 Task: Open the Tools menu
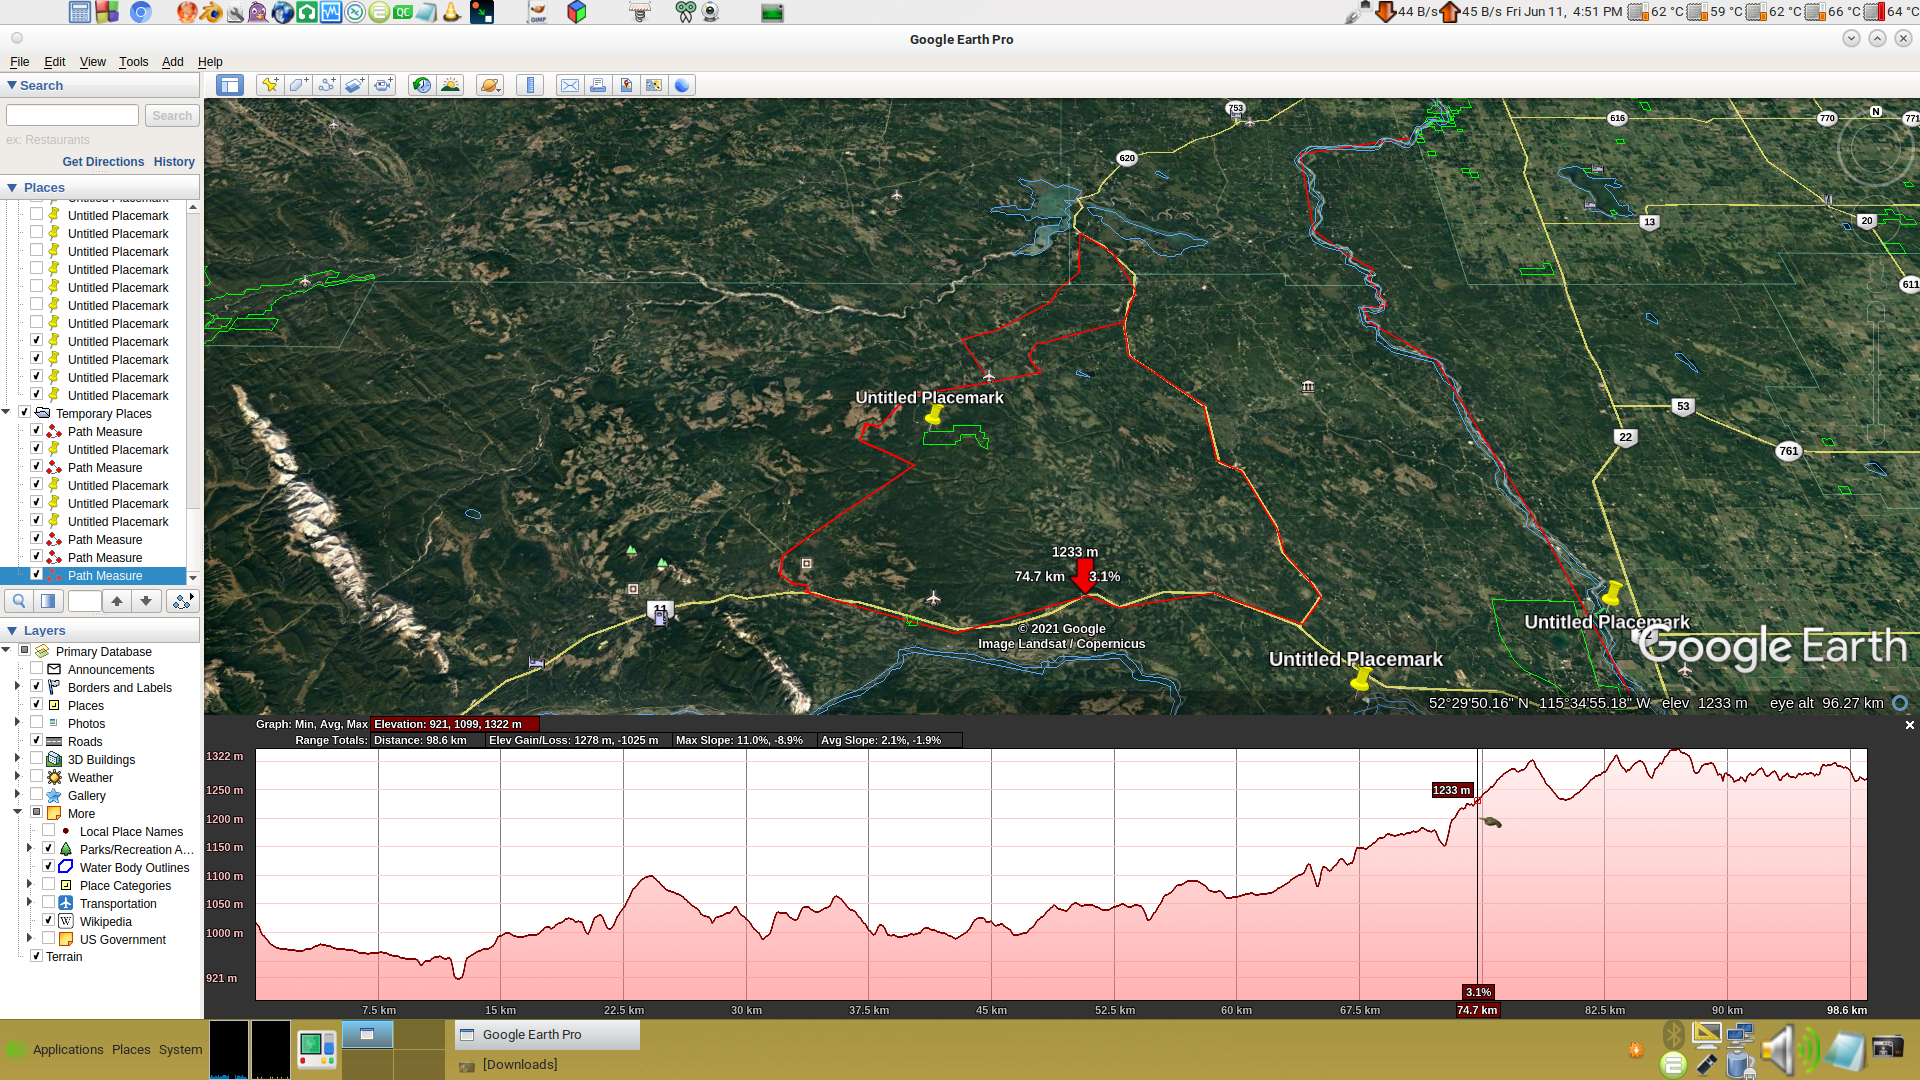coord(133,62)
